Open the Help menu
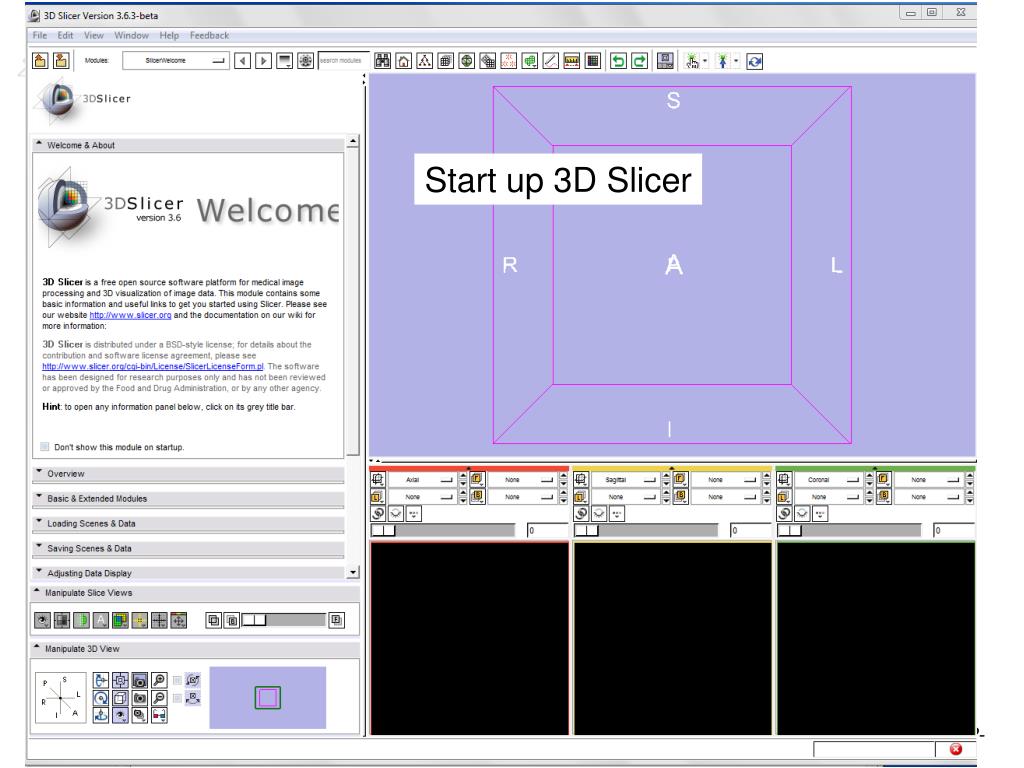This screenshot has width=1024, height=768. 169,35
